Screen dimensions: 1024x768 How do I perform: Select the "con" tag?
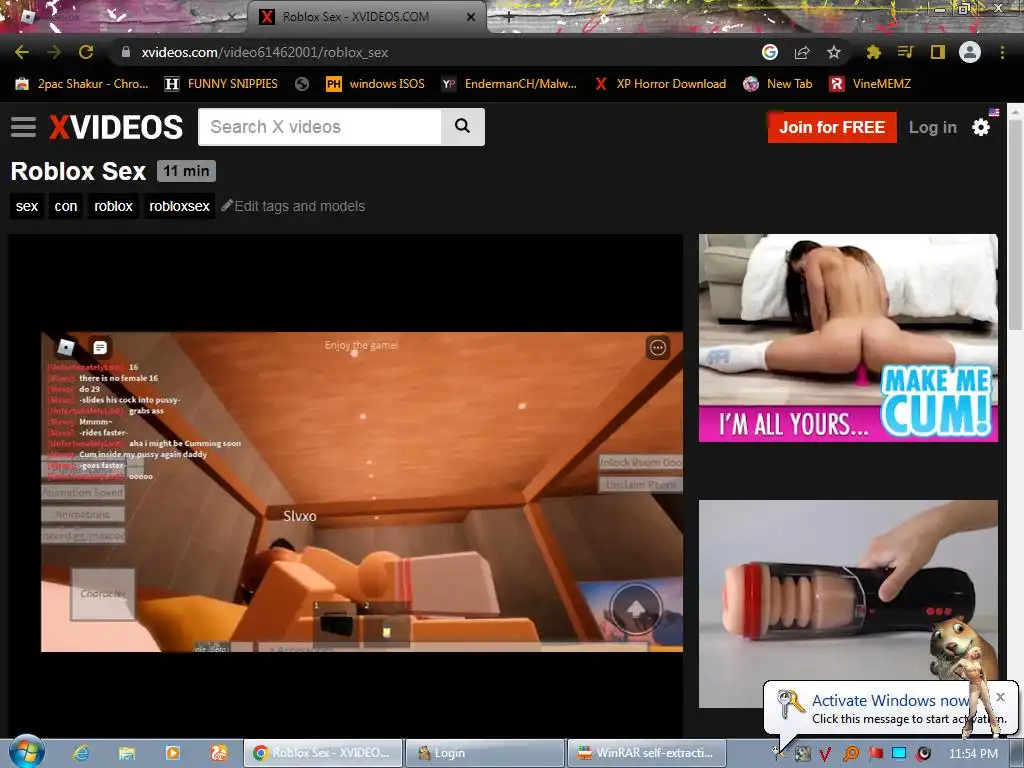pos(66,206)
